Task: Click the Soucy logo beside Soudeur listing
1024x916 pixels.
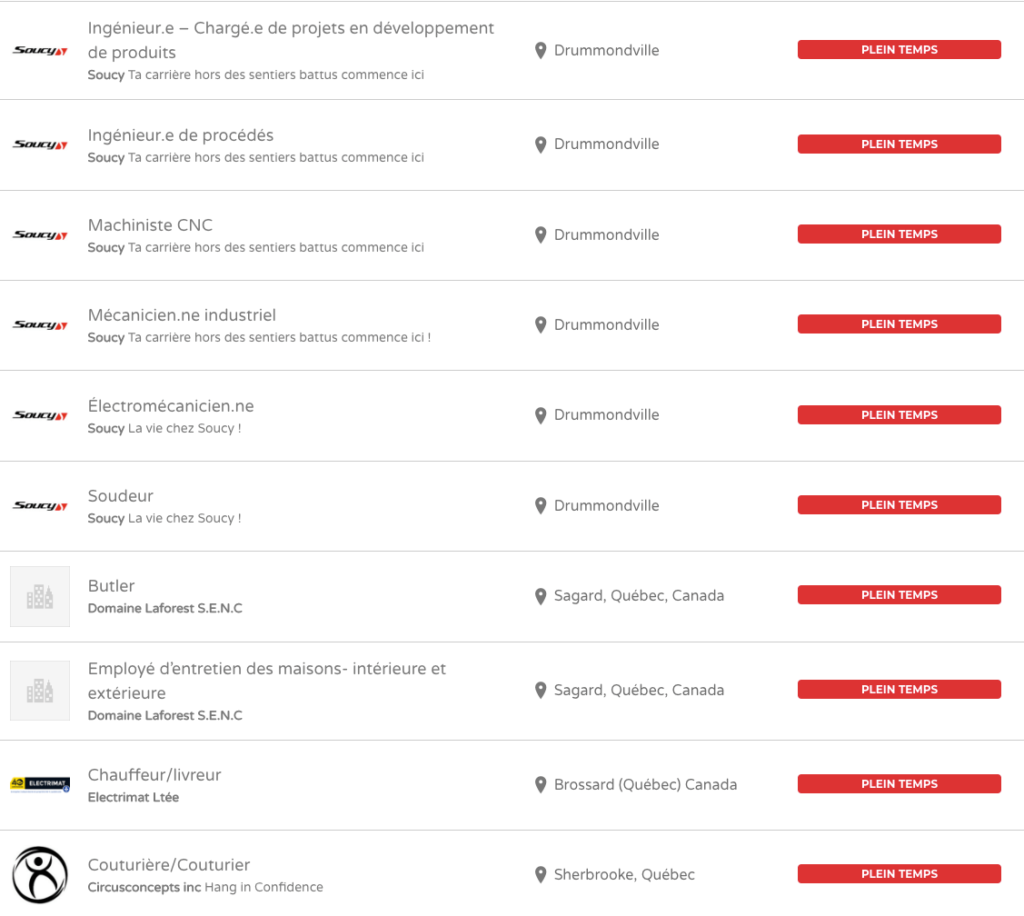Action: click(x=40, y=506)
